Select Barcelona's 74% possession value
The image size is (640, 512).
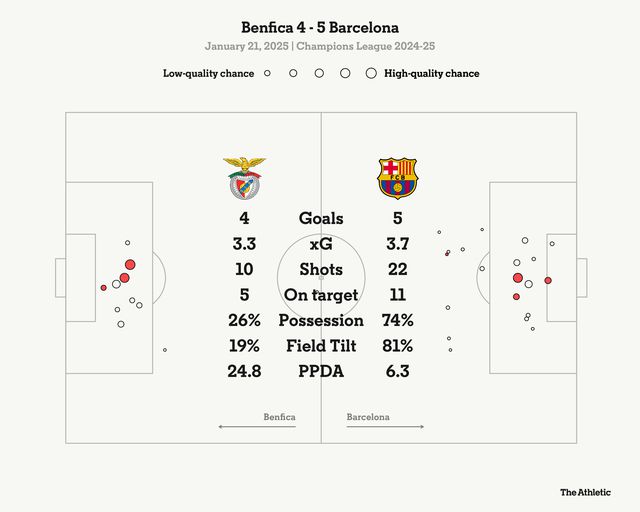(397, 321)
